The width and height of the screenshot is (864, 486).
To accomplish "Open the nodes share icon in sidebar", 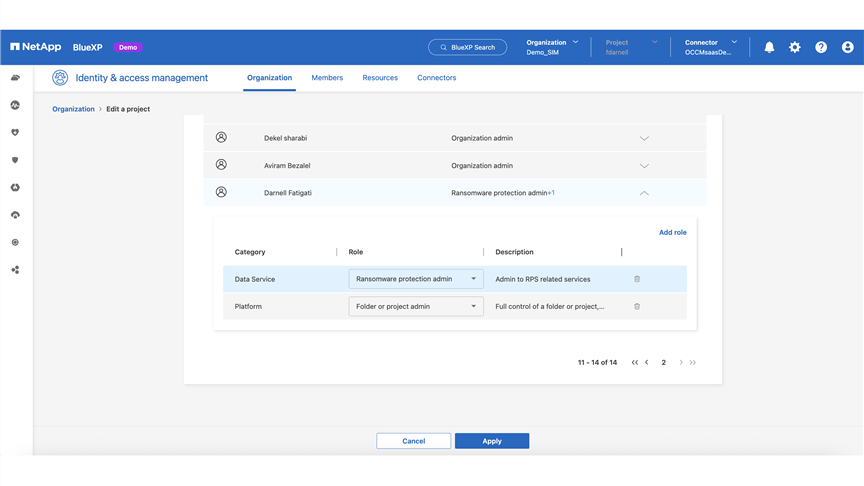I will 15,270.
